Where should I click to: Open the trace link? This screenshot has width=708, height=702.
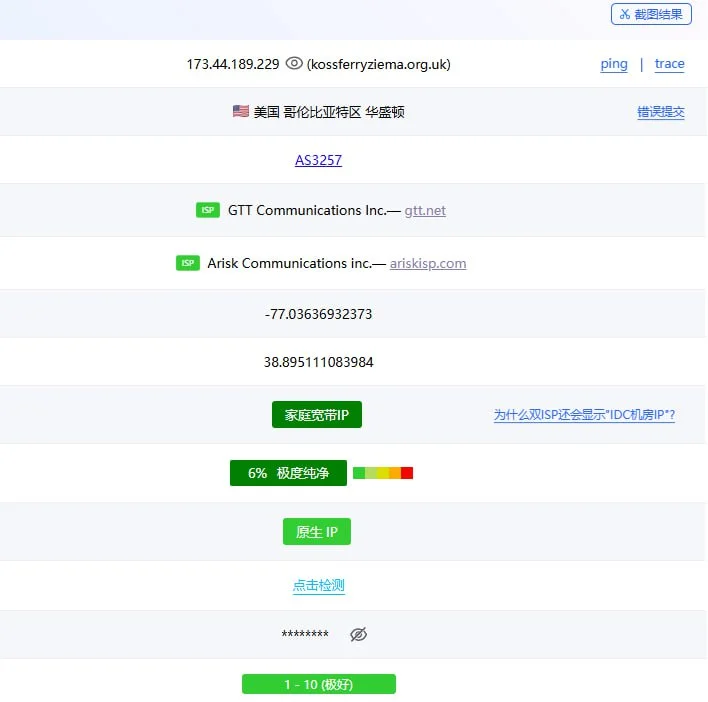(x=669, y=64)
